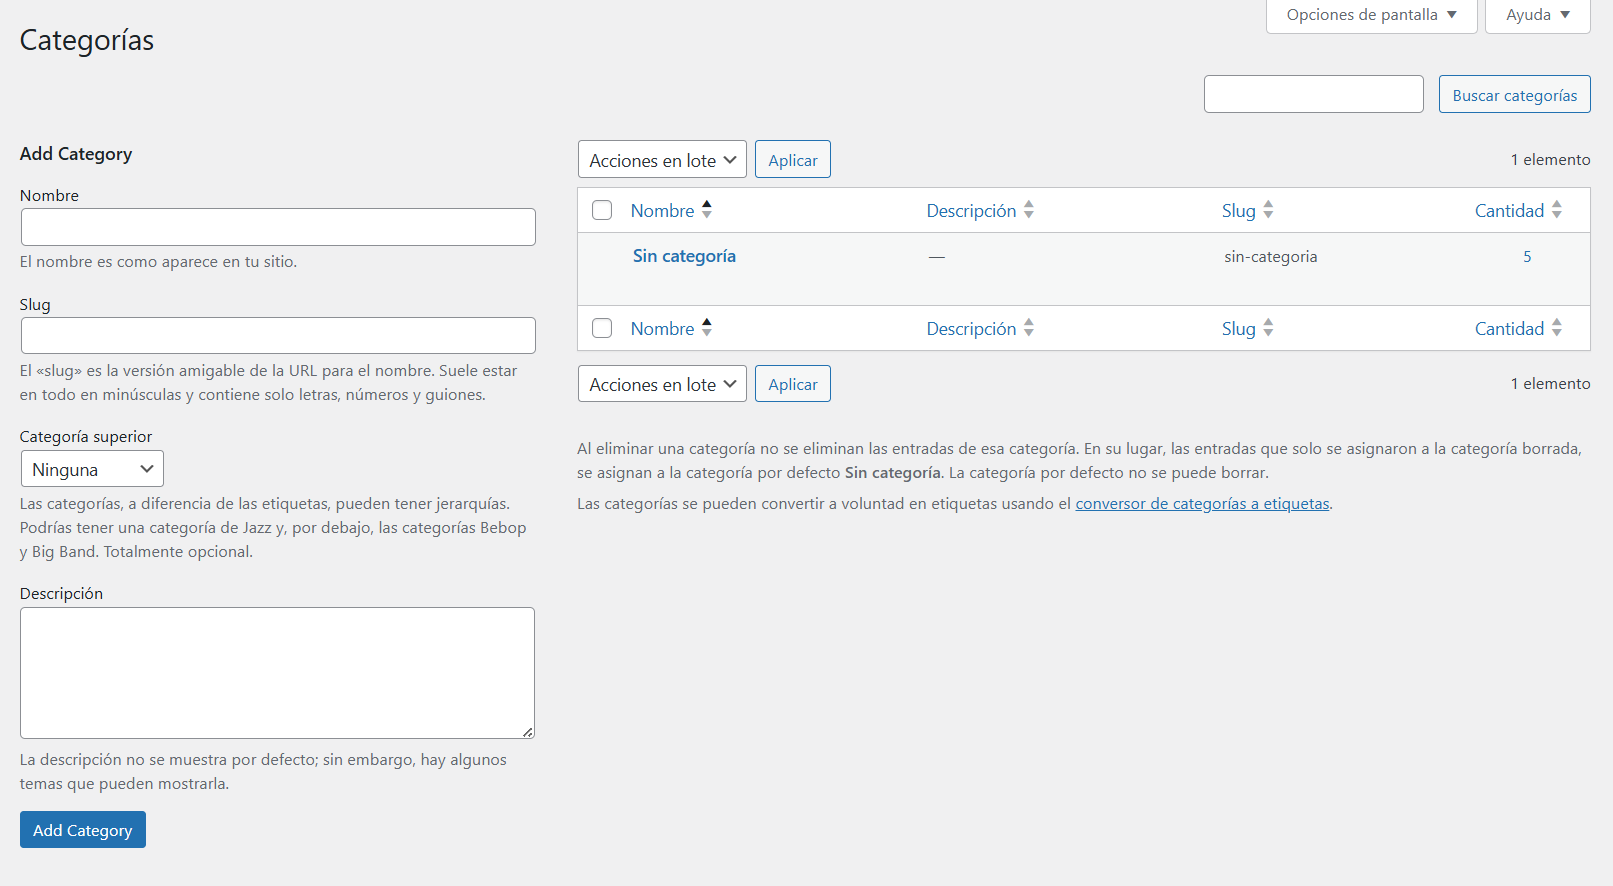Open conversor de categorías a etiquetas link
The image size is (1613, 886).
pos(1202,504)
